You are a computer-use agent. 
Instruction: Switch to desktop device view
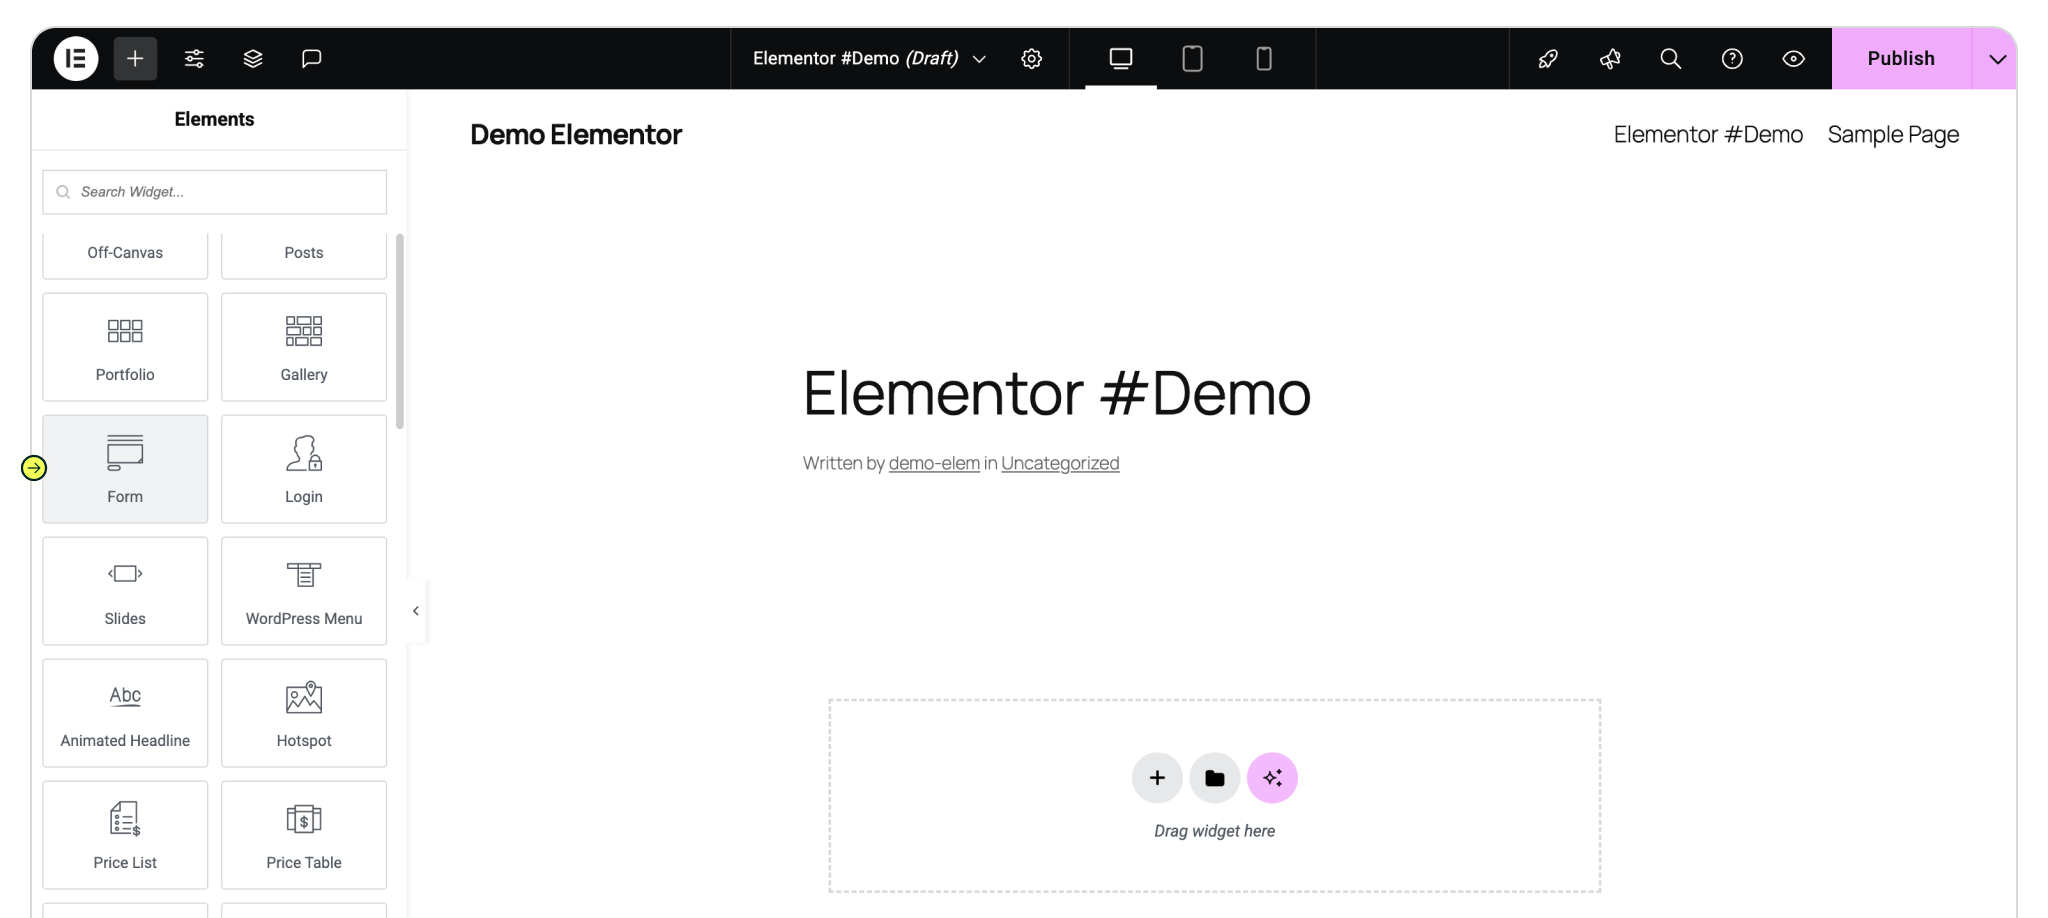coord(1121,58)
